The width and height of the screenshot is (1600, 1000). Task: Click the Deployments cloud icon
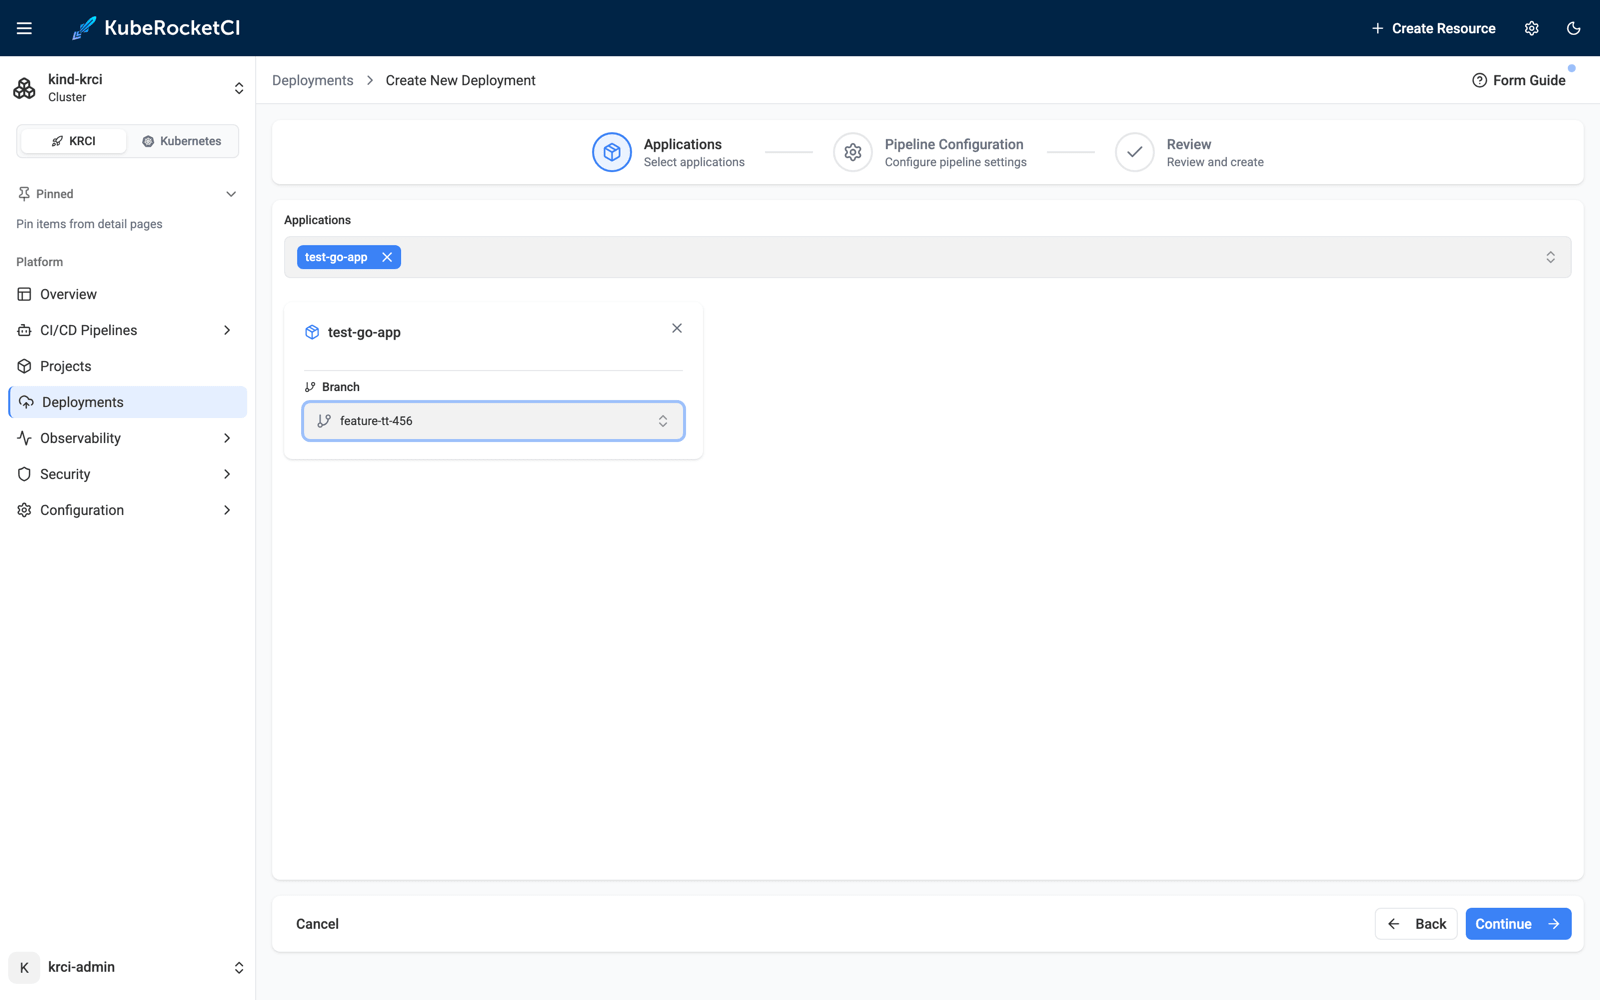(x=26, y=402)
